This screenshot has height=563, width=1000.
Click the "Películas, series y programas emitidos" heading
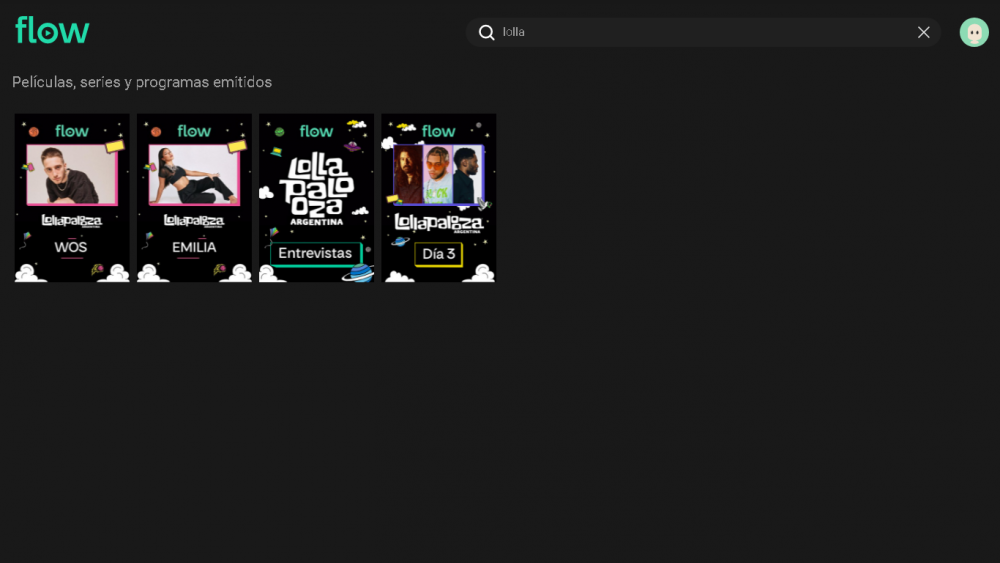[142, 82]
